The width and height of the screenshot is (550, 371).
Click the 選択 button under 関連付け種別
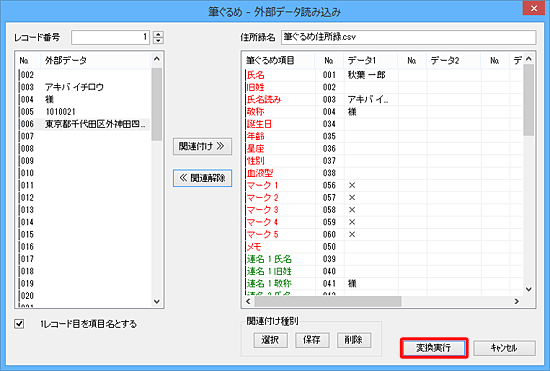[270, 340]
